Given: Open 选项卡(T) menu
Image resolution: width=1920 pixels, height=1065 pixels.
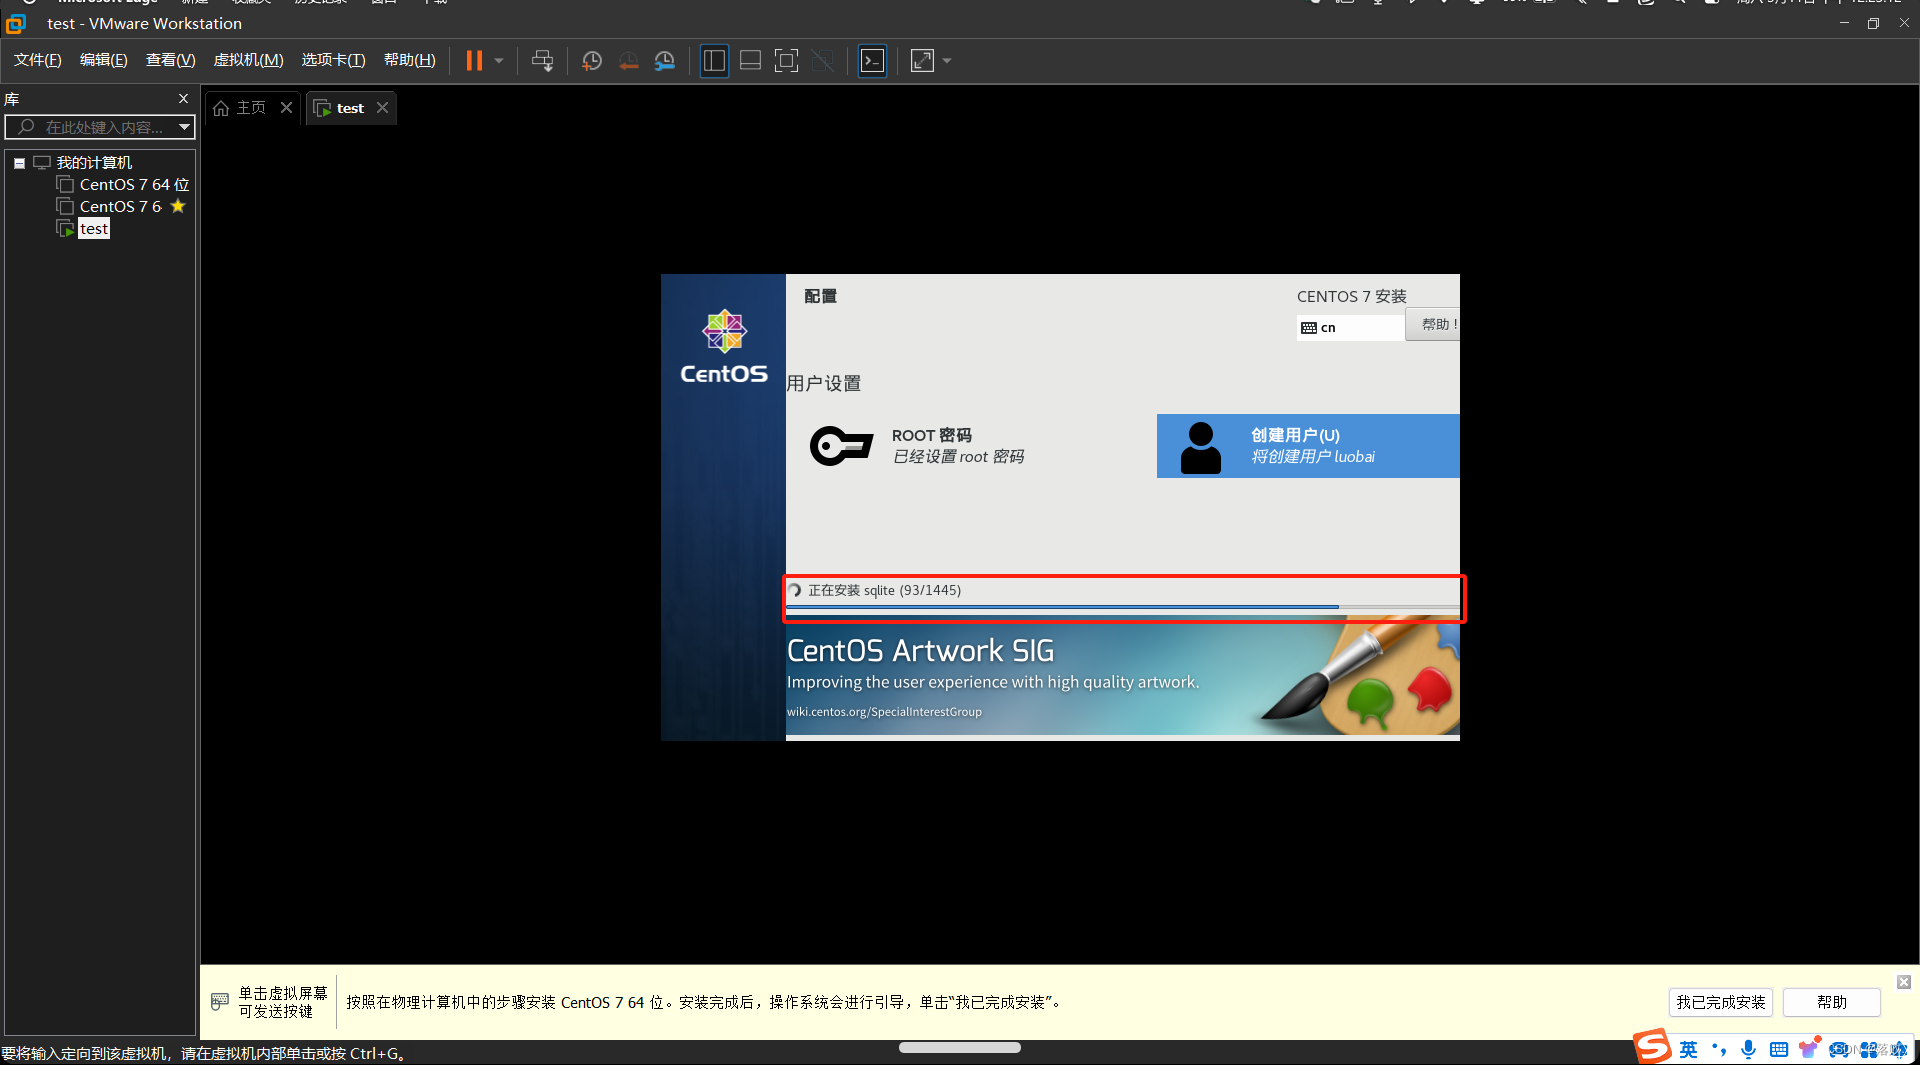Looking at the screenshot, I should tap(333, 60).
